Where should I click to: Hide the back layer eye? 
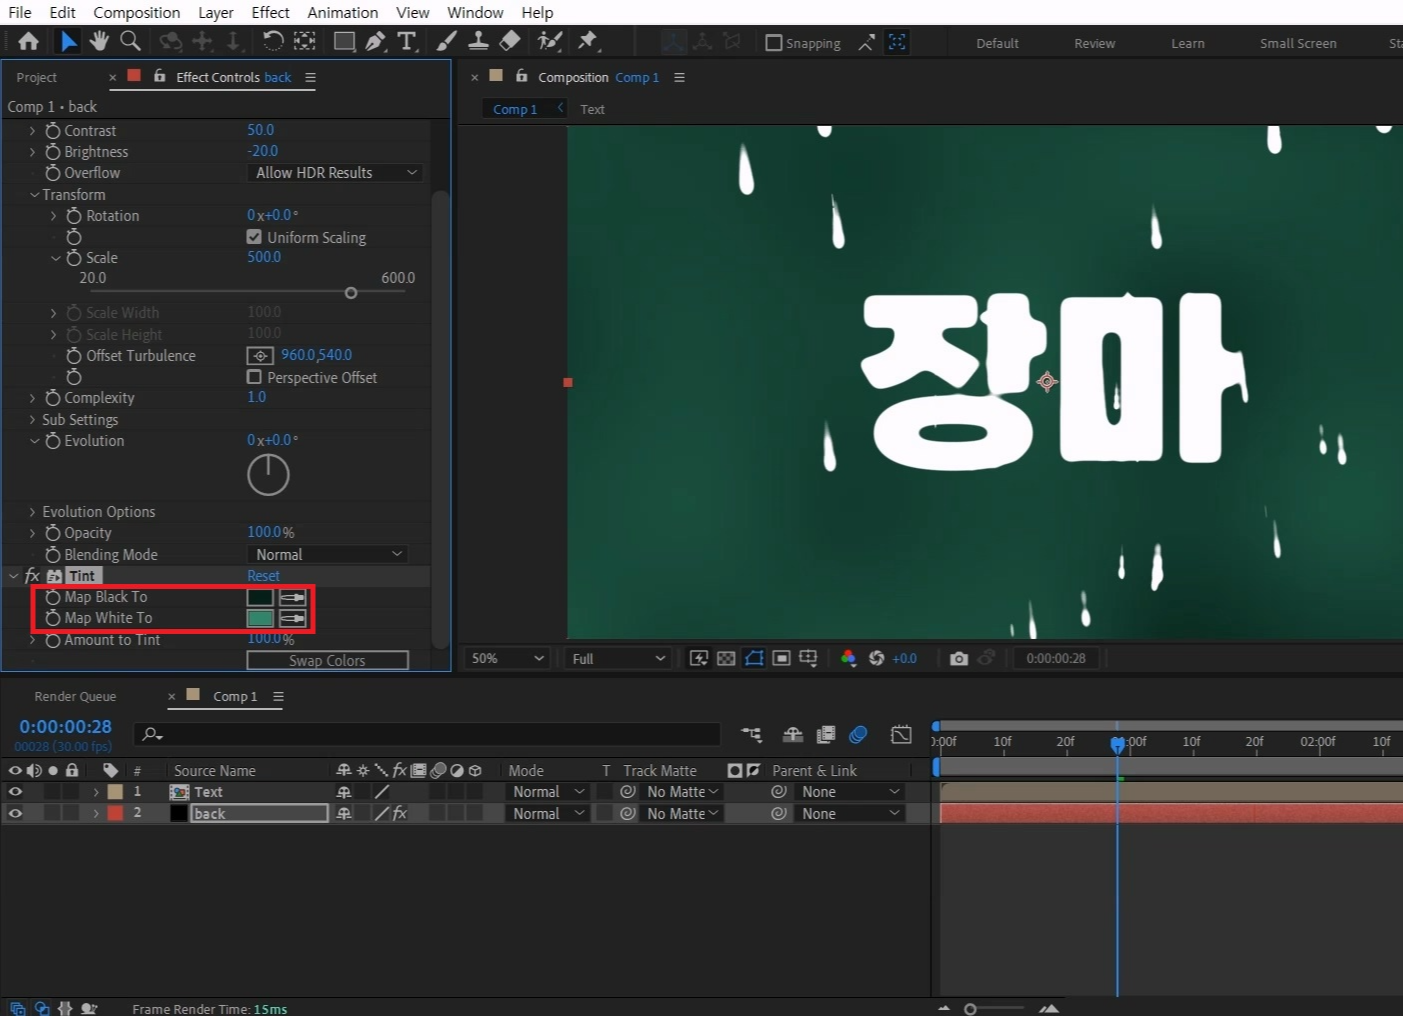click(15, 814)
